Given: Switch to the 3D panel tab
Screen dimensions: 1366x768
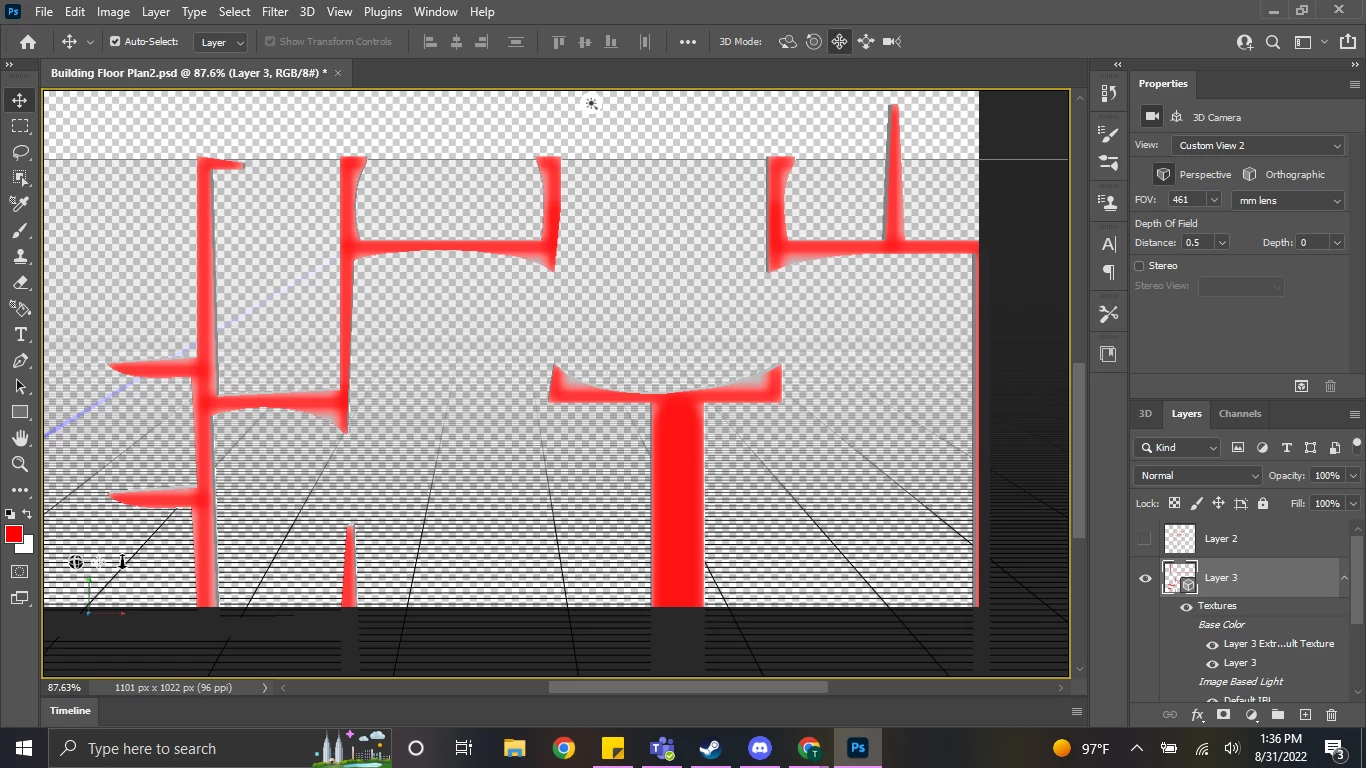Looking at the screenshot, I should (x=1146, y=413).
